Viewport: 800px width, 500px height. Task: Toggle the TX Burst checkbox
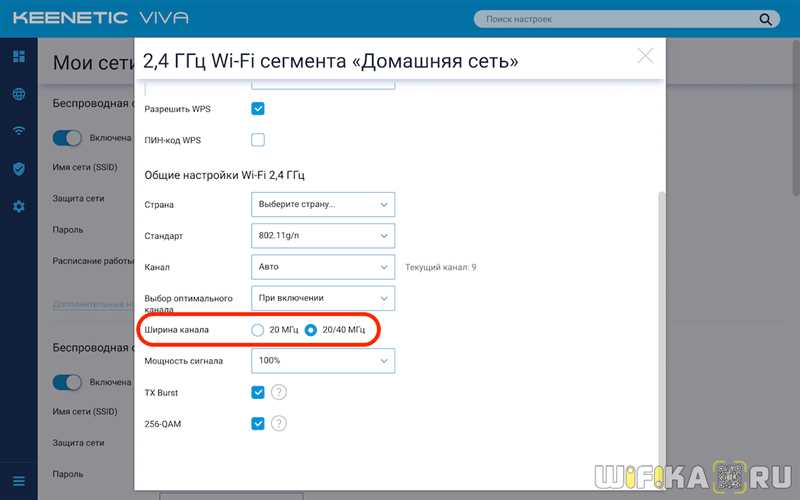click(258, 392)
